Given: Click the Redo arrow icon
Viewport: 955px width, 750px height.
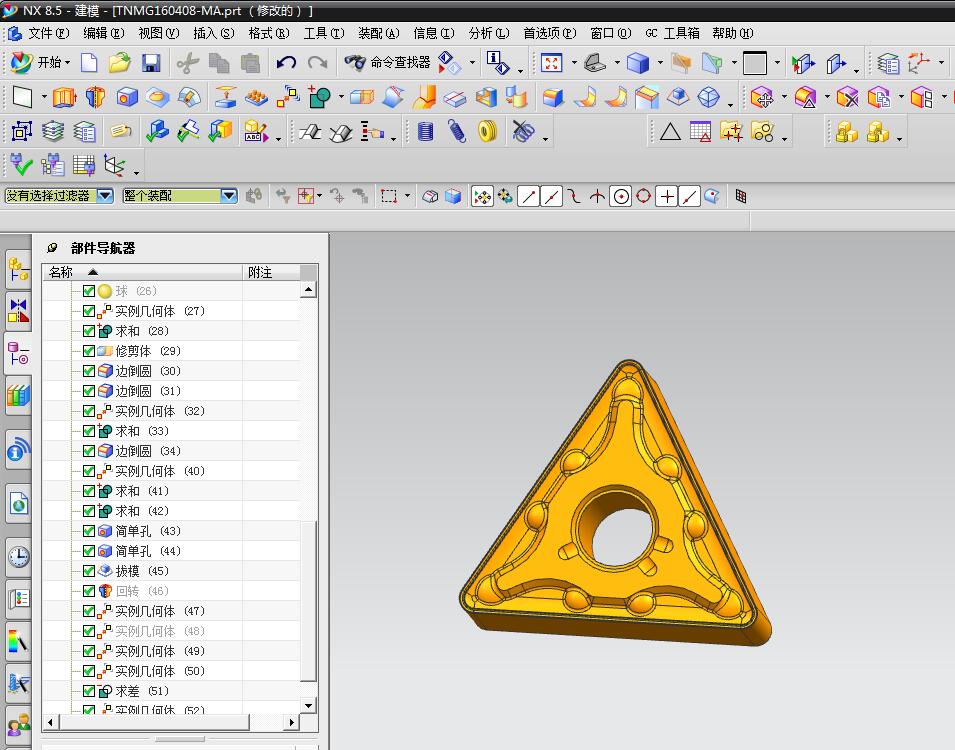Looking at the screenshot, I should [317, 62].
